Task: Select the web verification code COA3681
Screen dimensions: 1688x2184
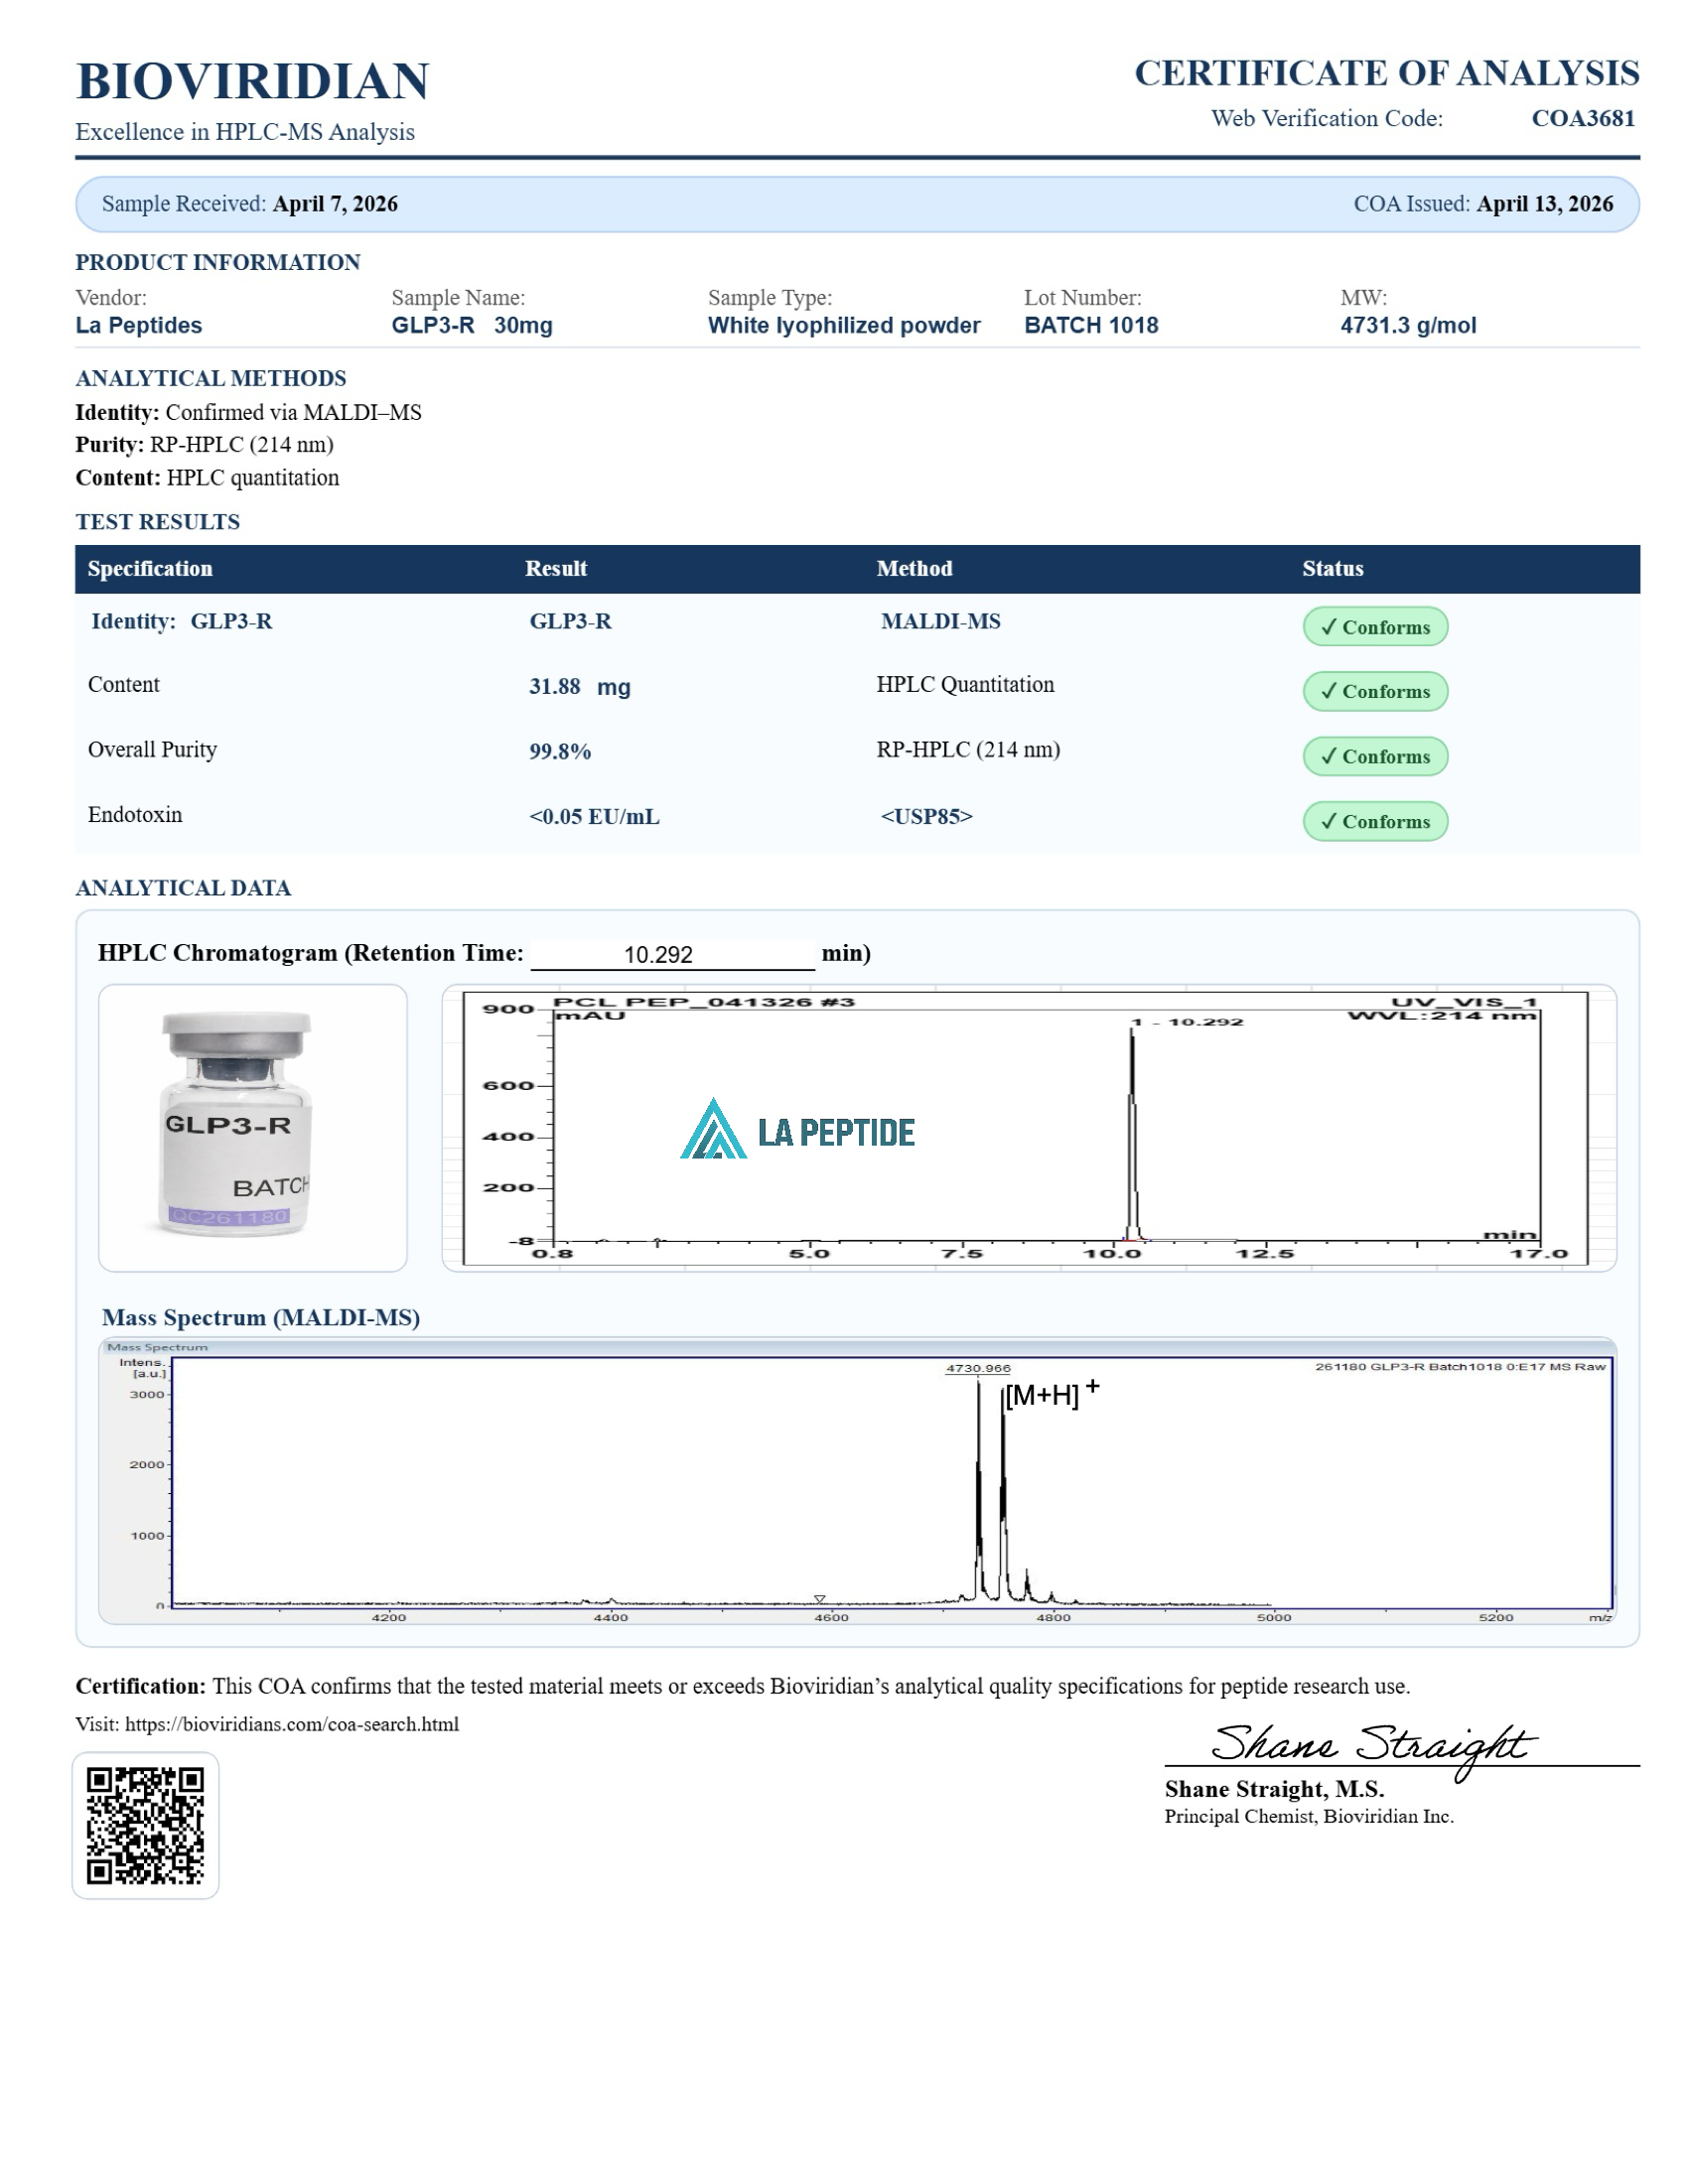Action: click(1582, 118)
